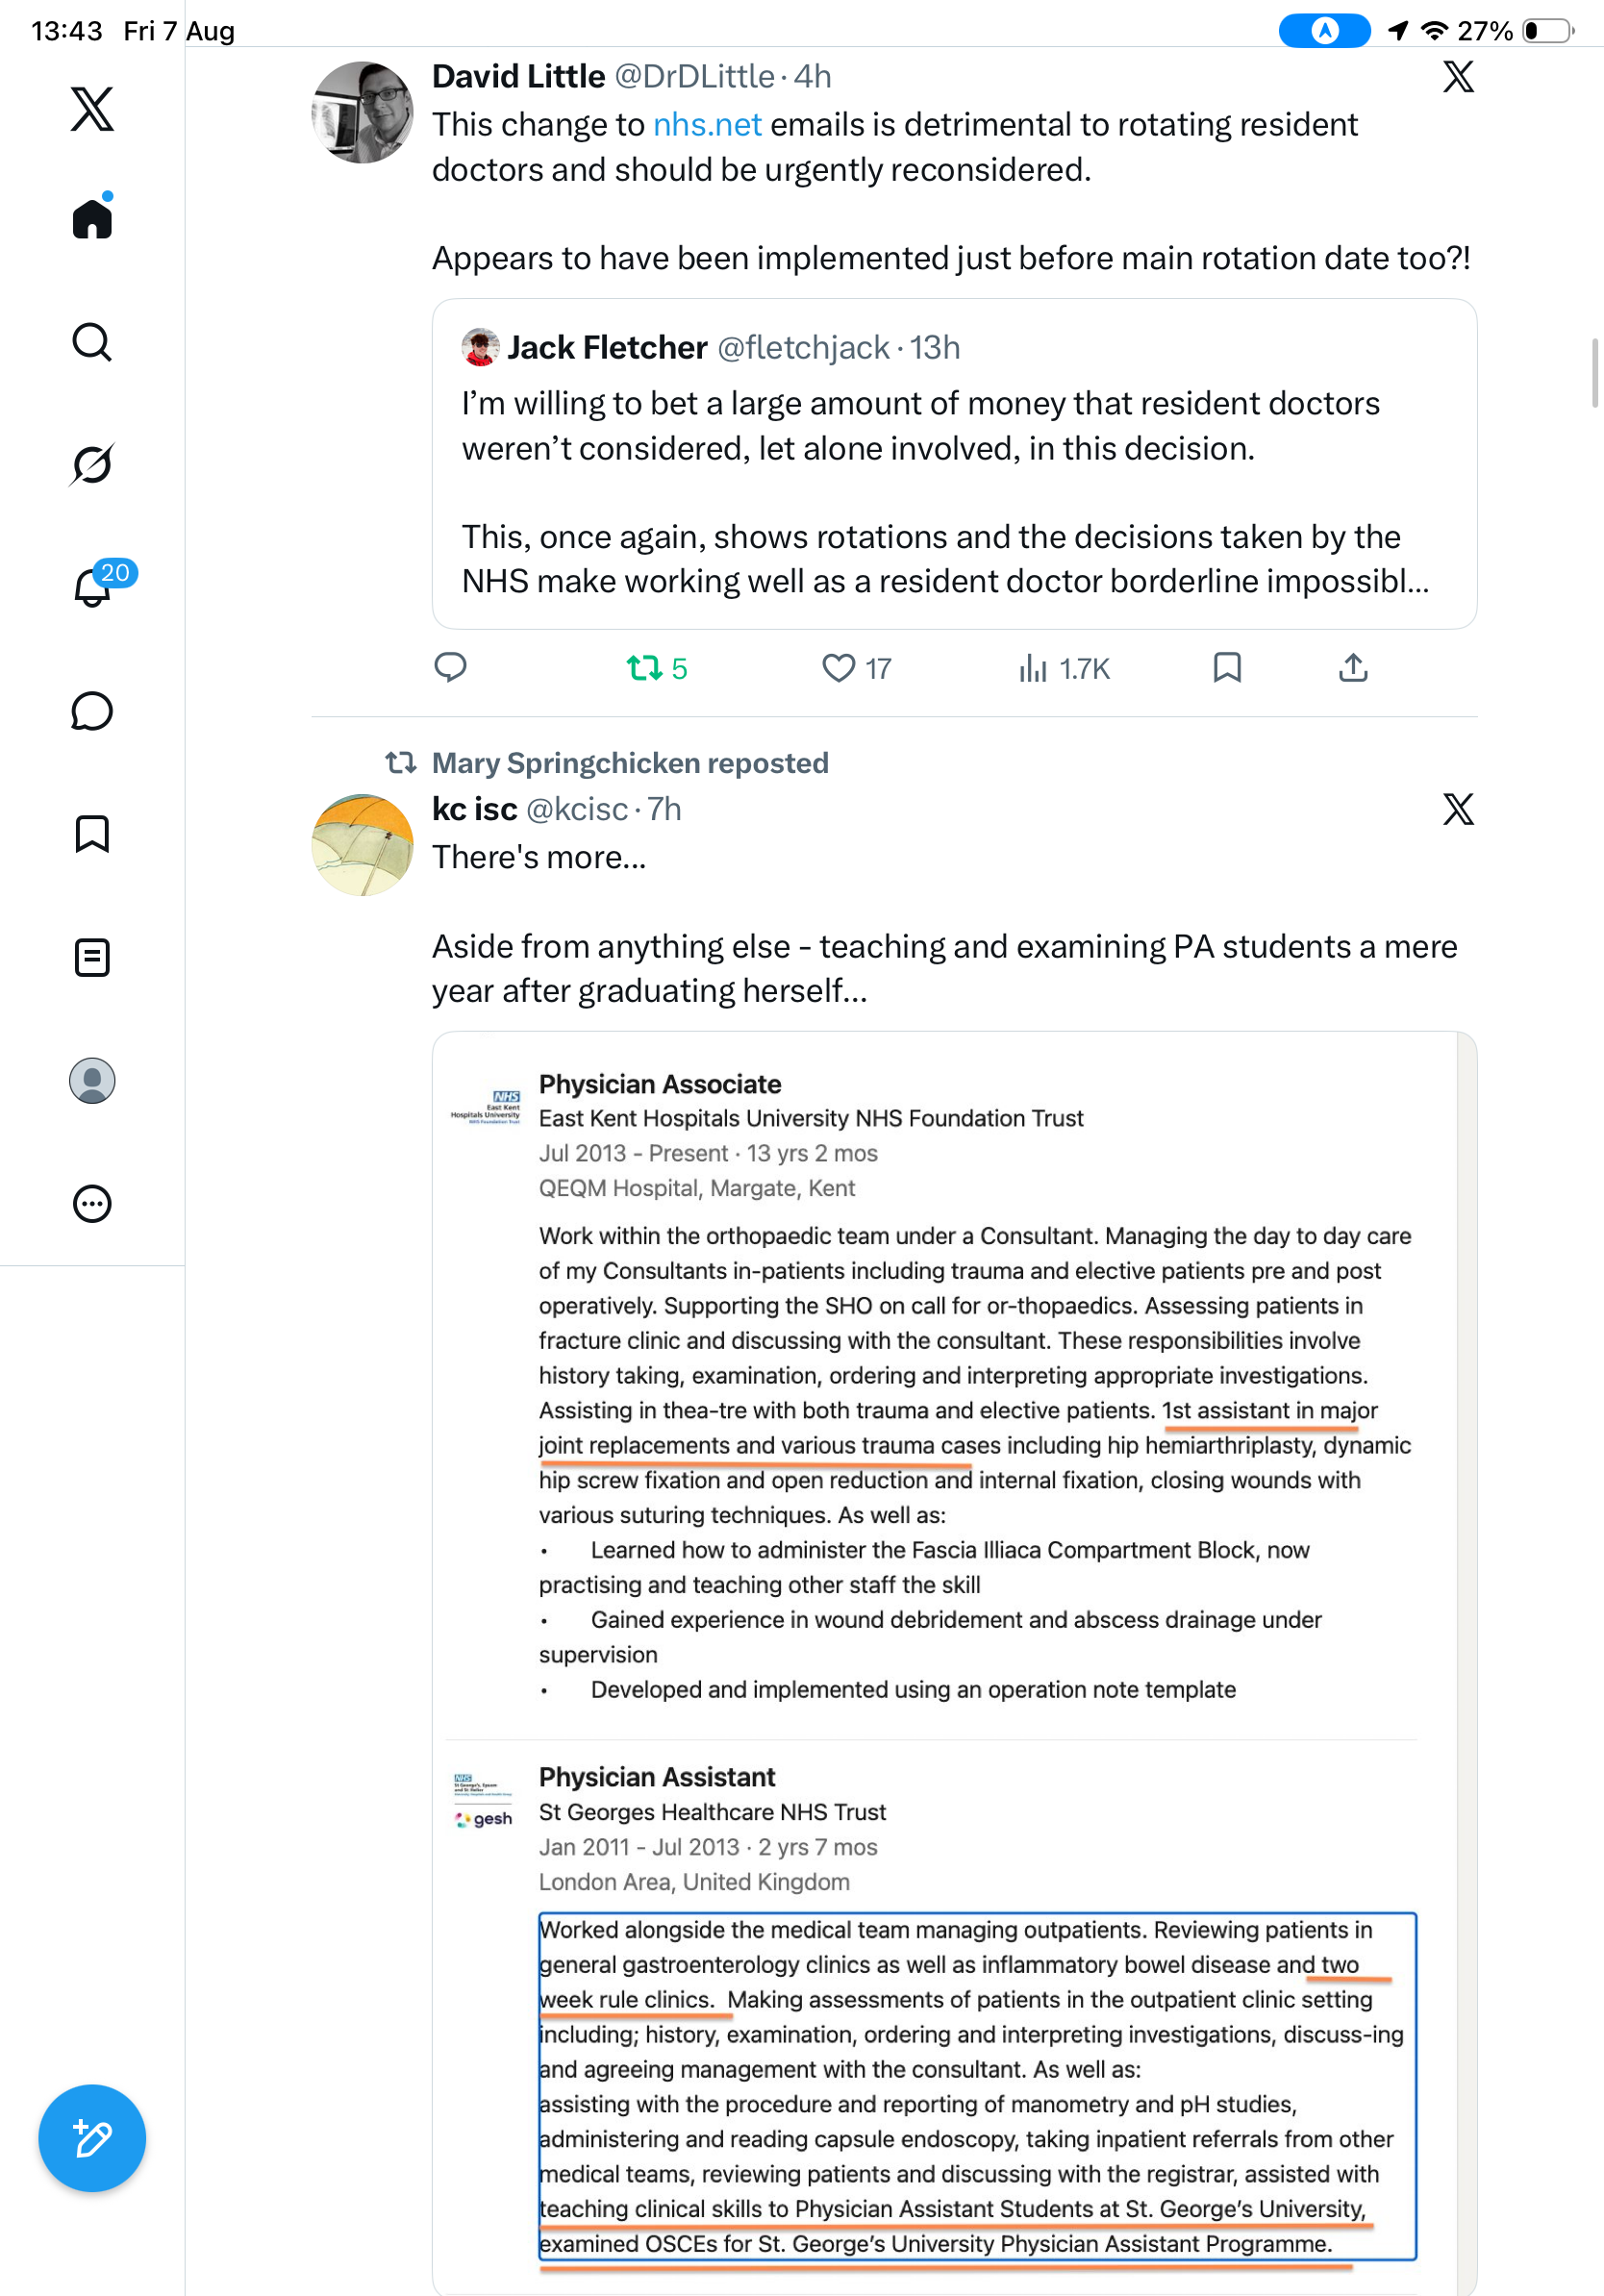Open the Grok icon in sidebar

pos(92,464)
